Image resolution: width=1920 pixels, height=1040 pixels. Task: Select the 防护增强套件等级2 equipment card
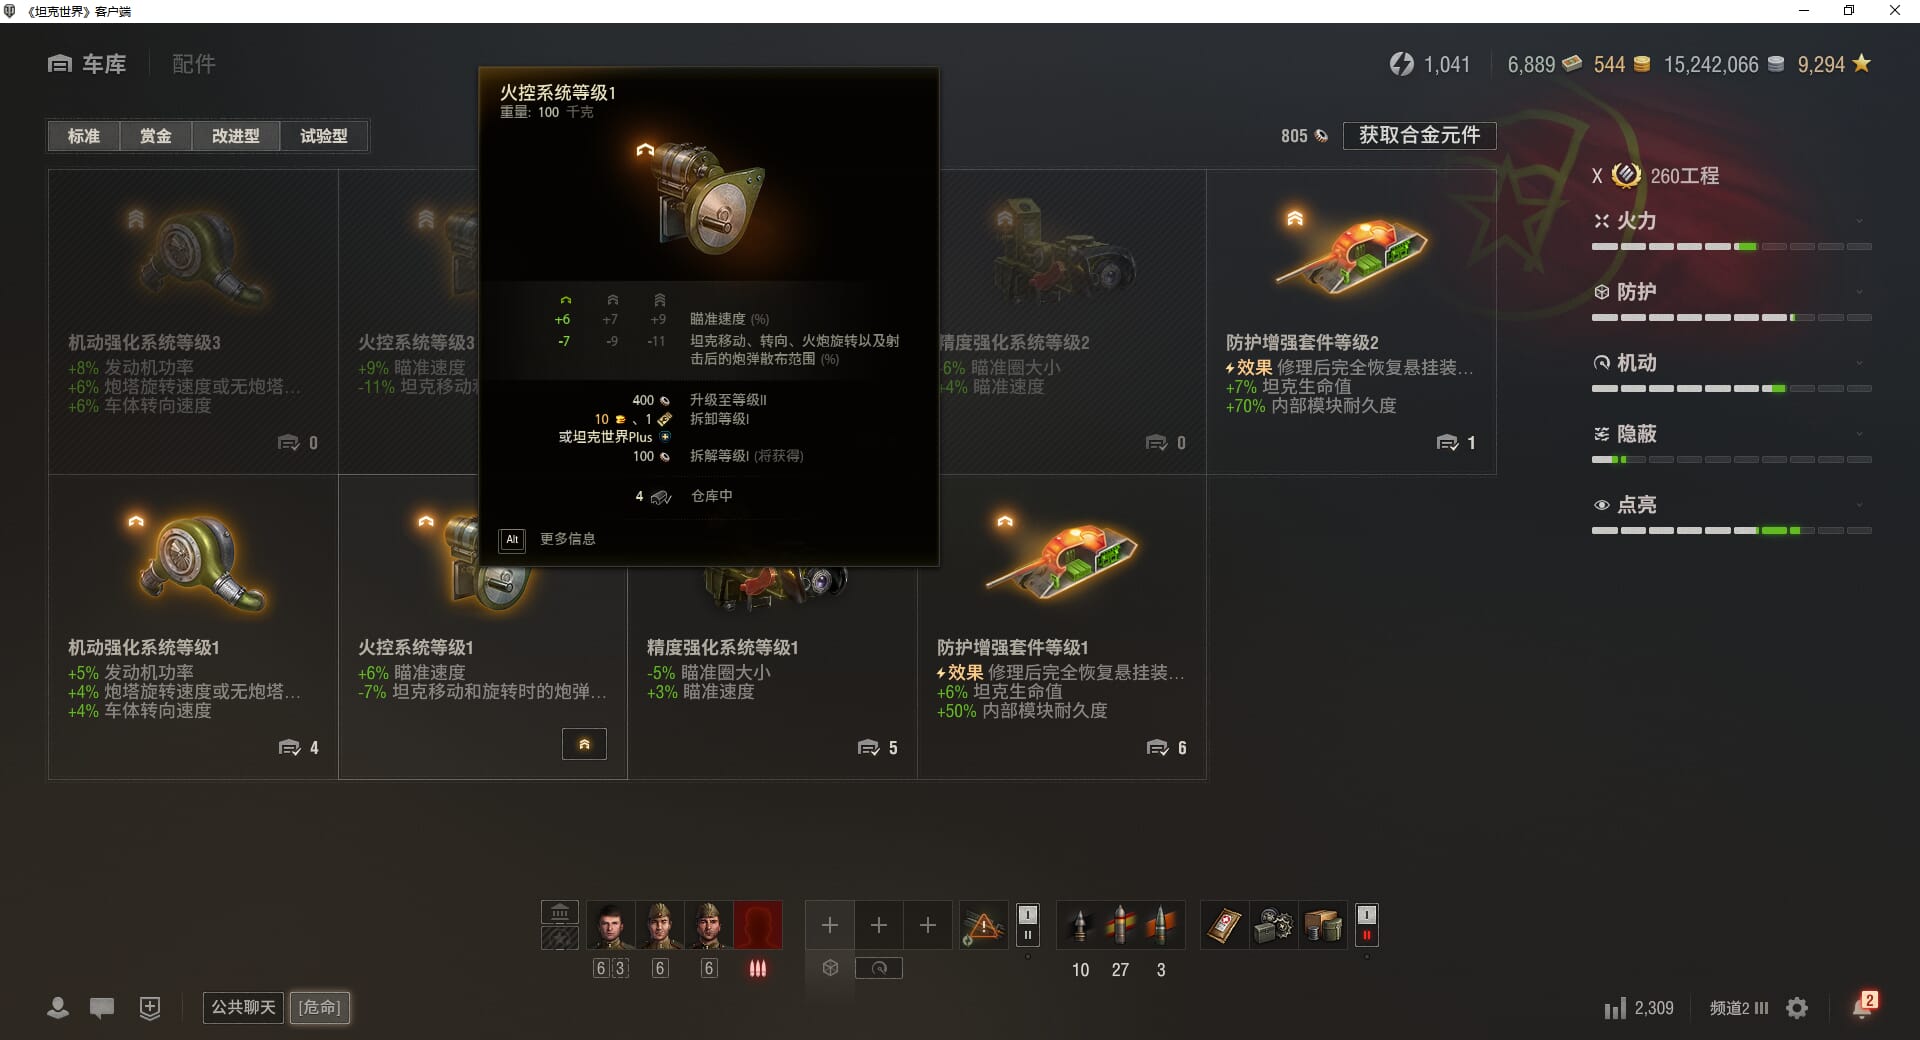click(1351, 322)
